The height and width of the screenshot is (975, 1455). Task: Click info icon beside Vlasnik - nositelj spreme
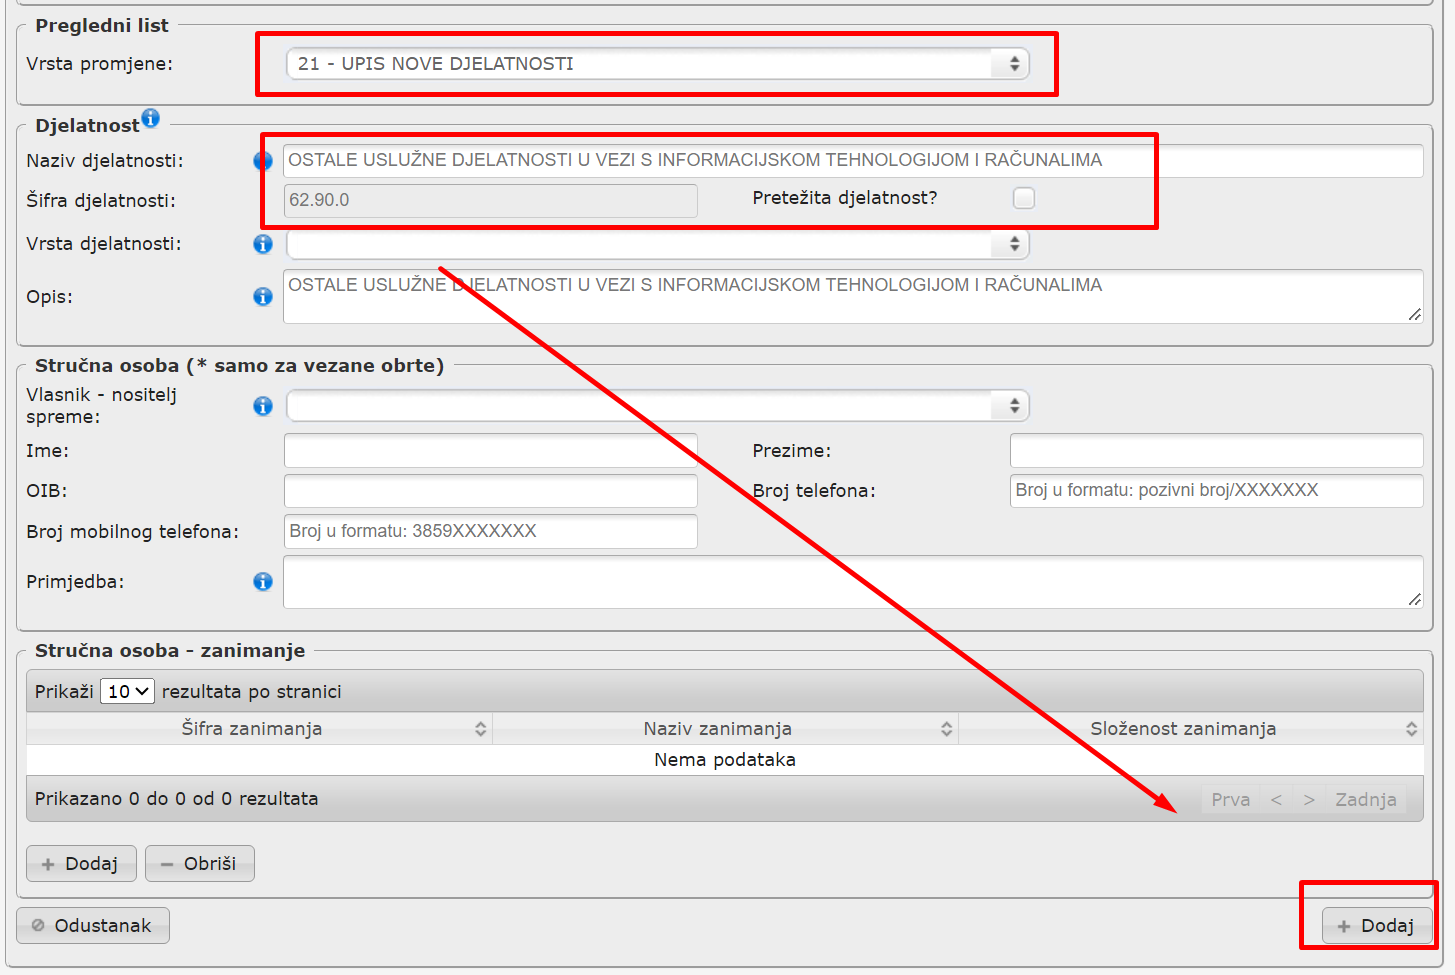[263, 406]
